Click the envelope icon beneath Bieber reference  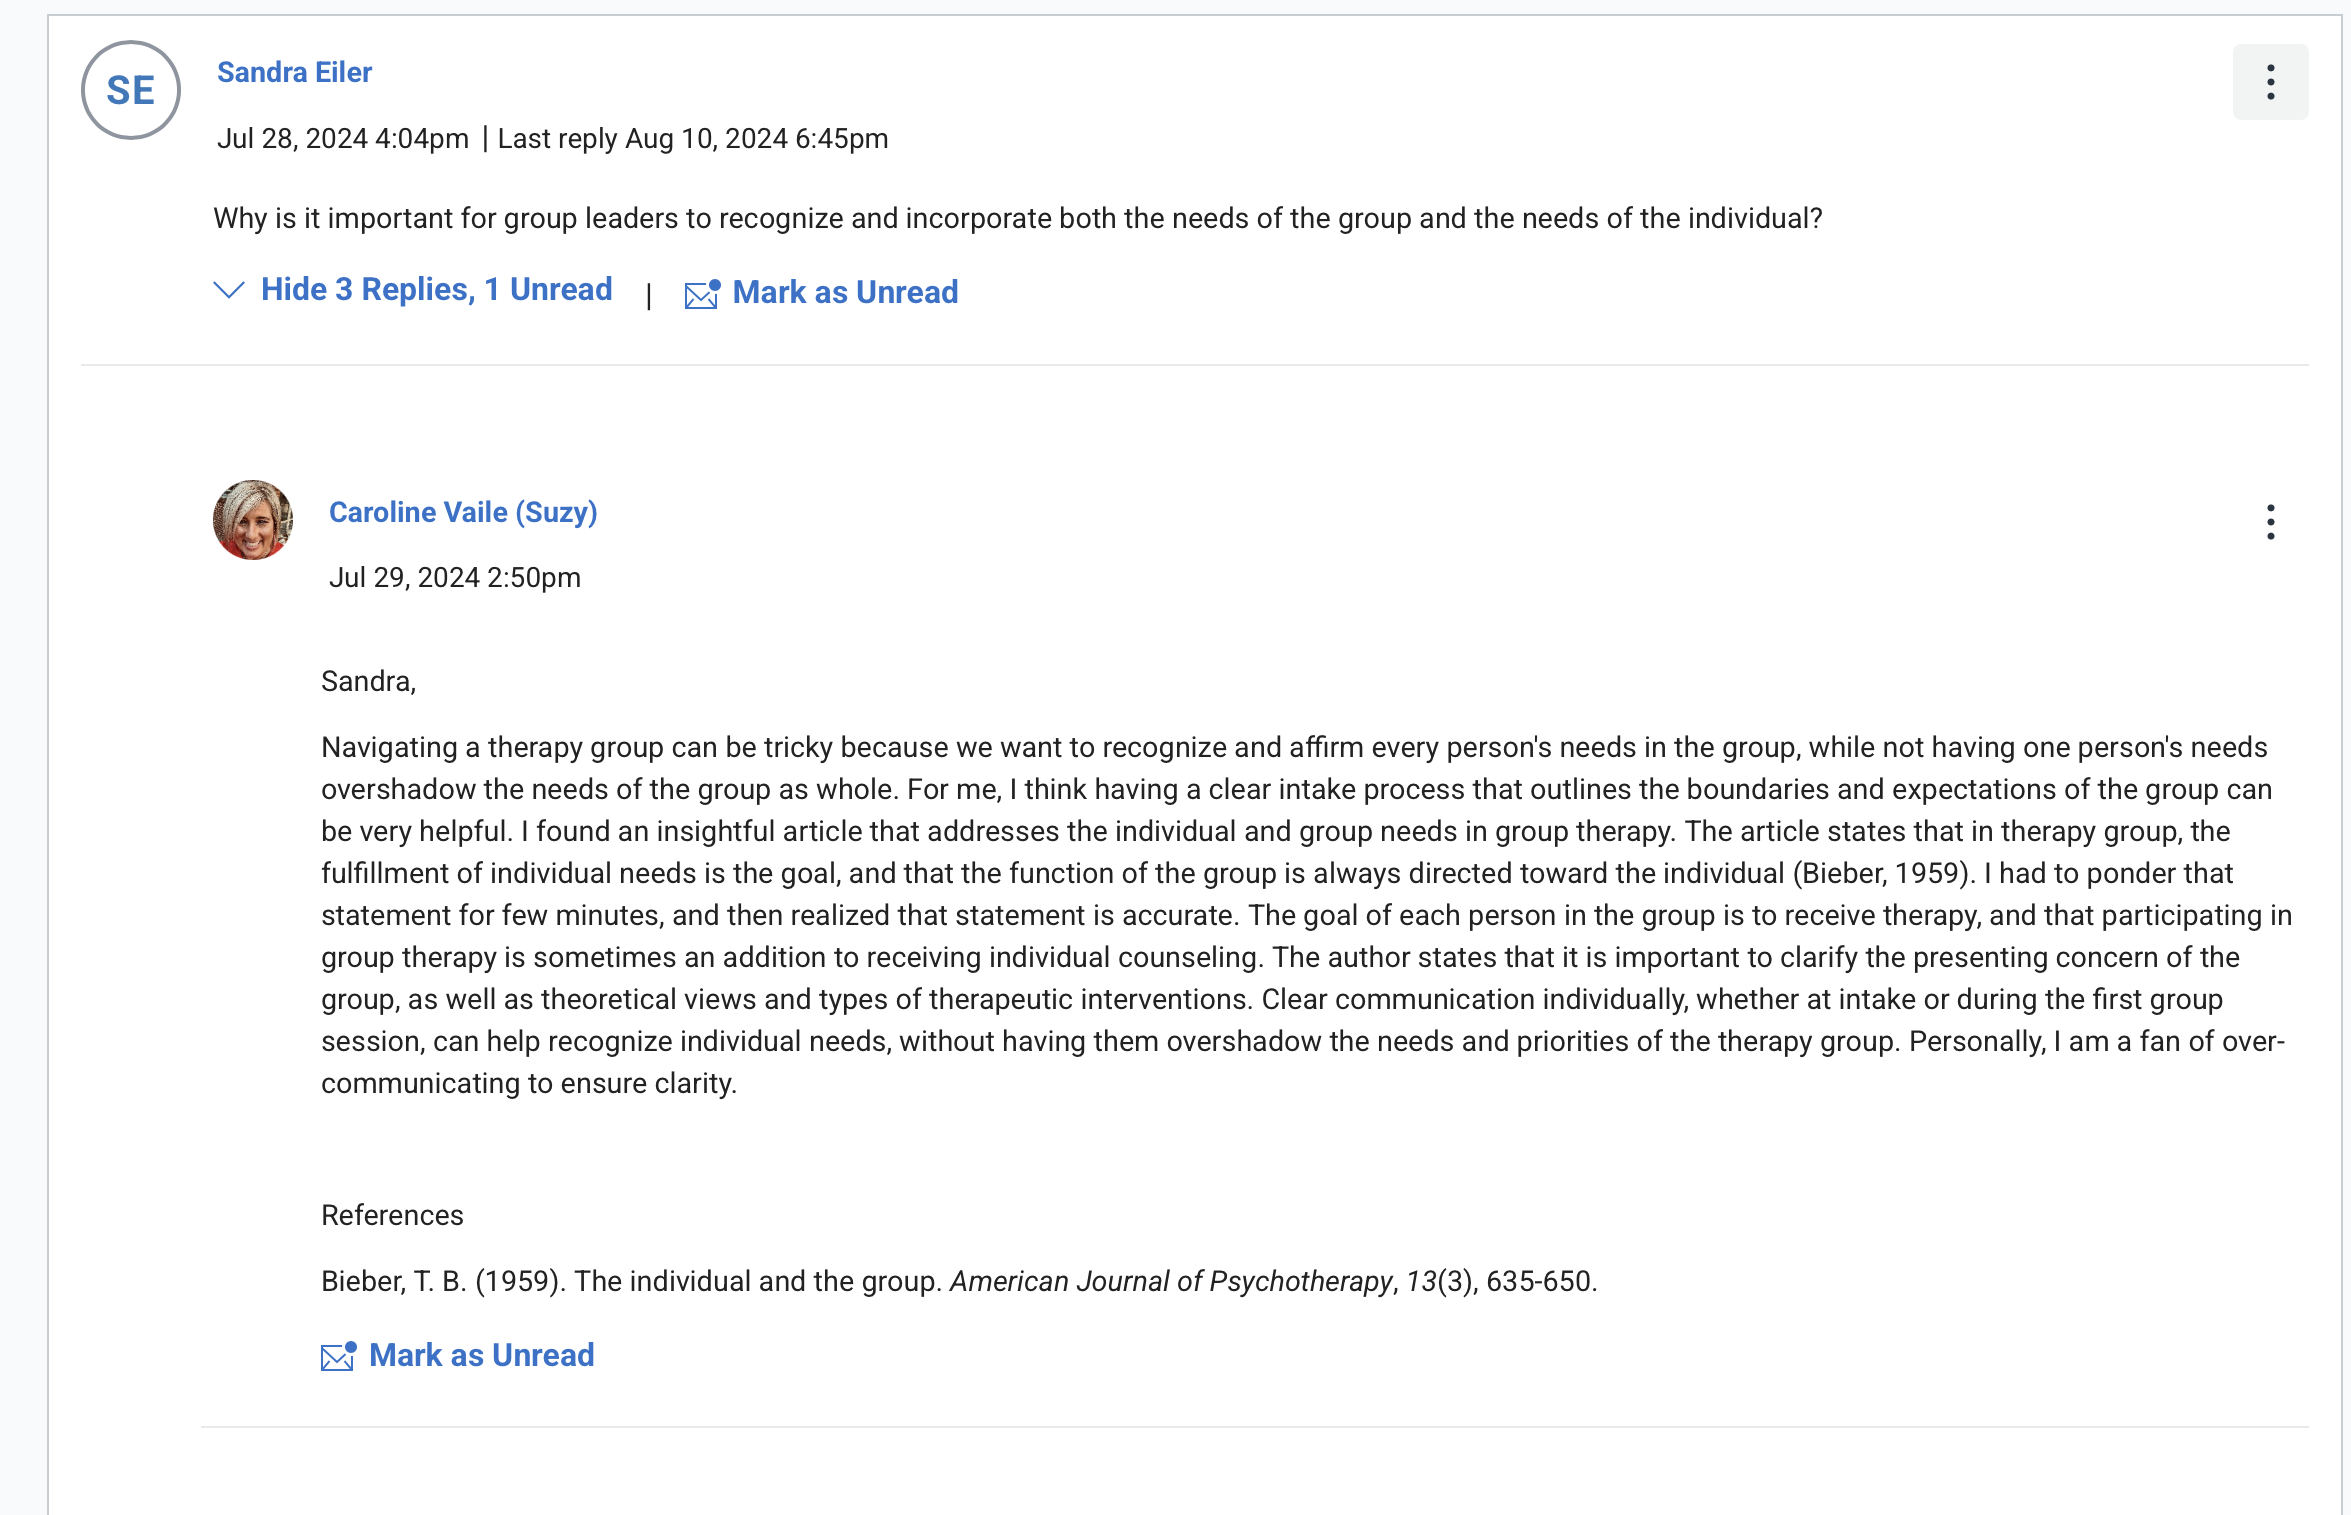pos(338,1356)
